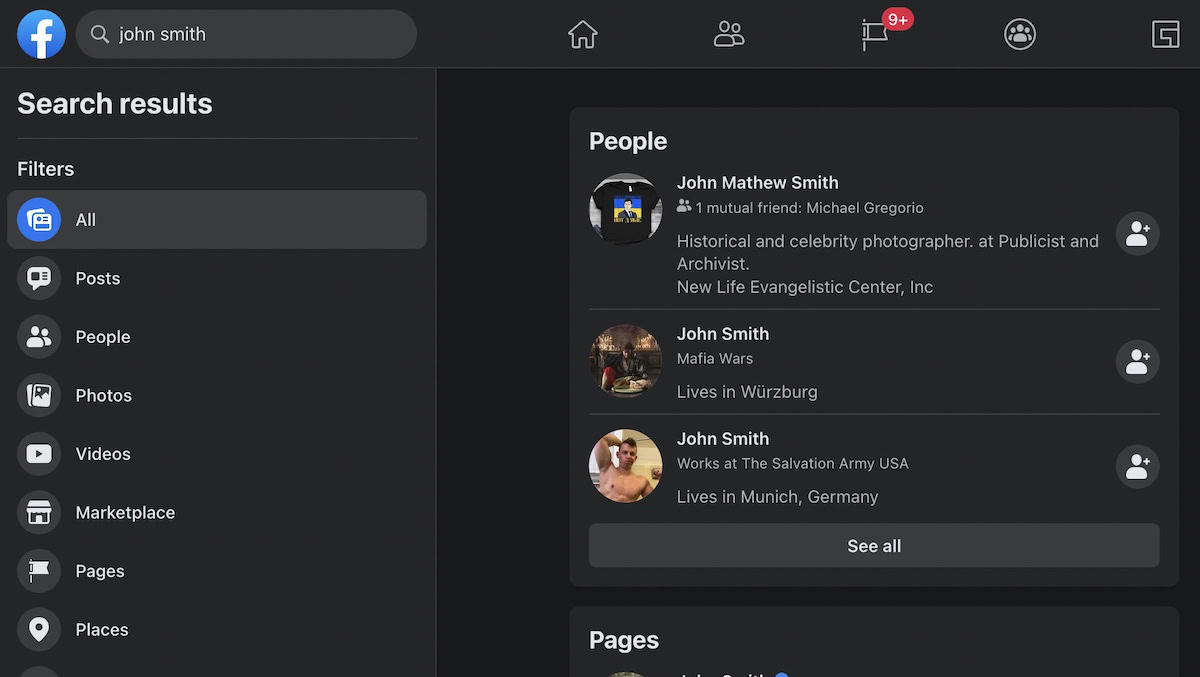Open John Mathew Smith profile name link
The image size is (1200, 677).
pyautogui.click(x=757, y=183)
